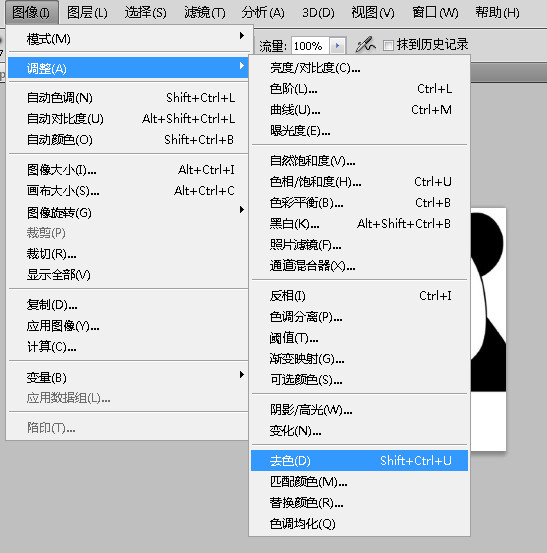Open the 选择(S) menu

point(145,13)
